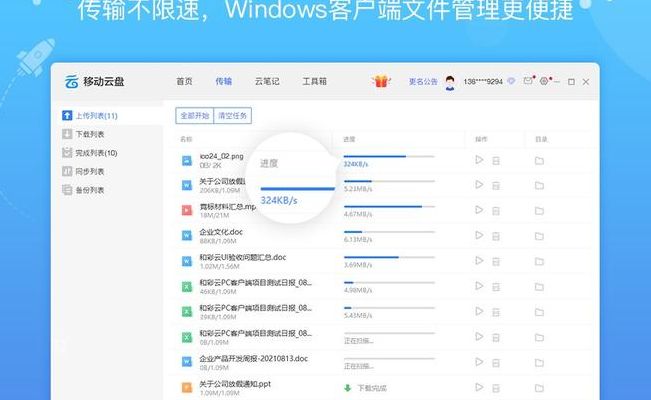651x400 pixels.
Task: Open the gift box promotion icon
Action: pos(381,81)
